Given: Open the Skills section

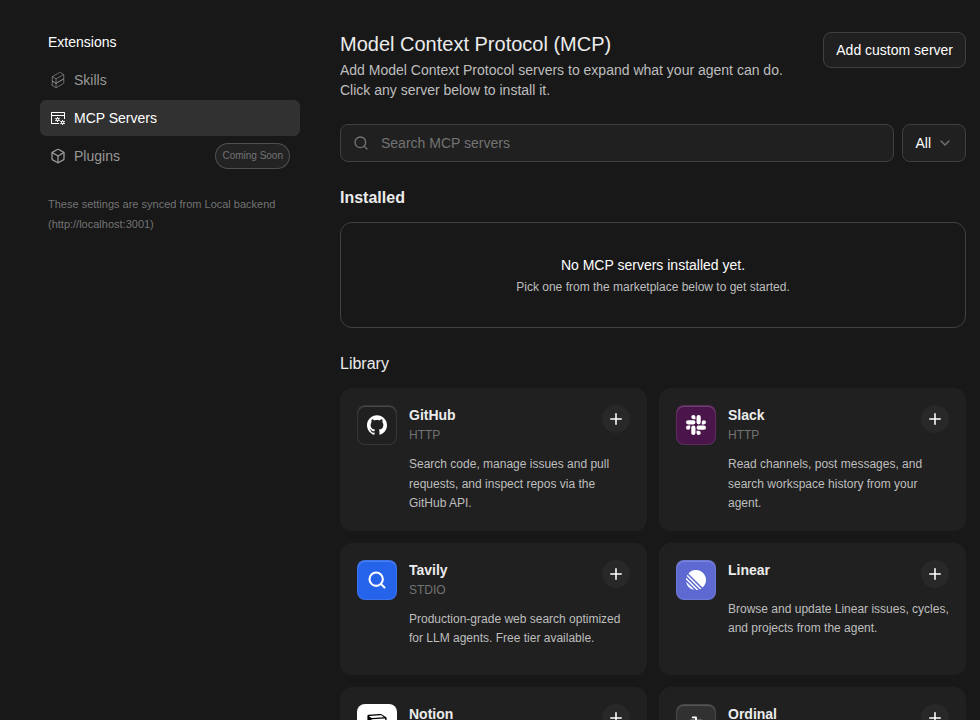Looking at the screenshot, I should pos(169,80).
